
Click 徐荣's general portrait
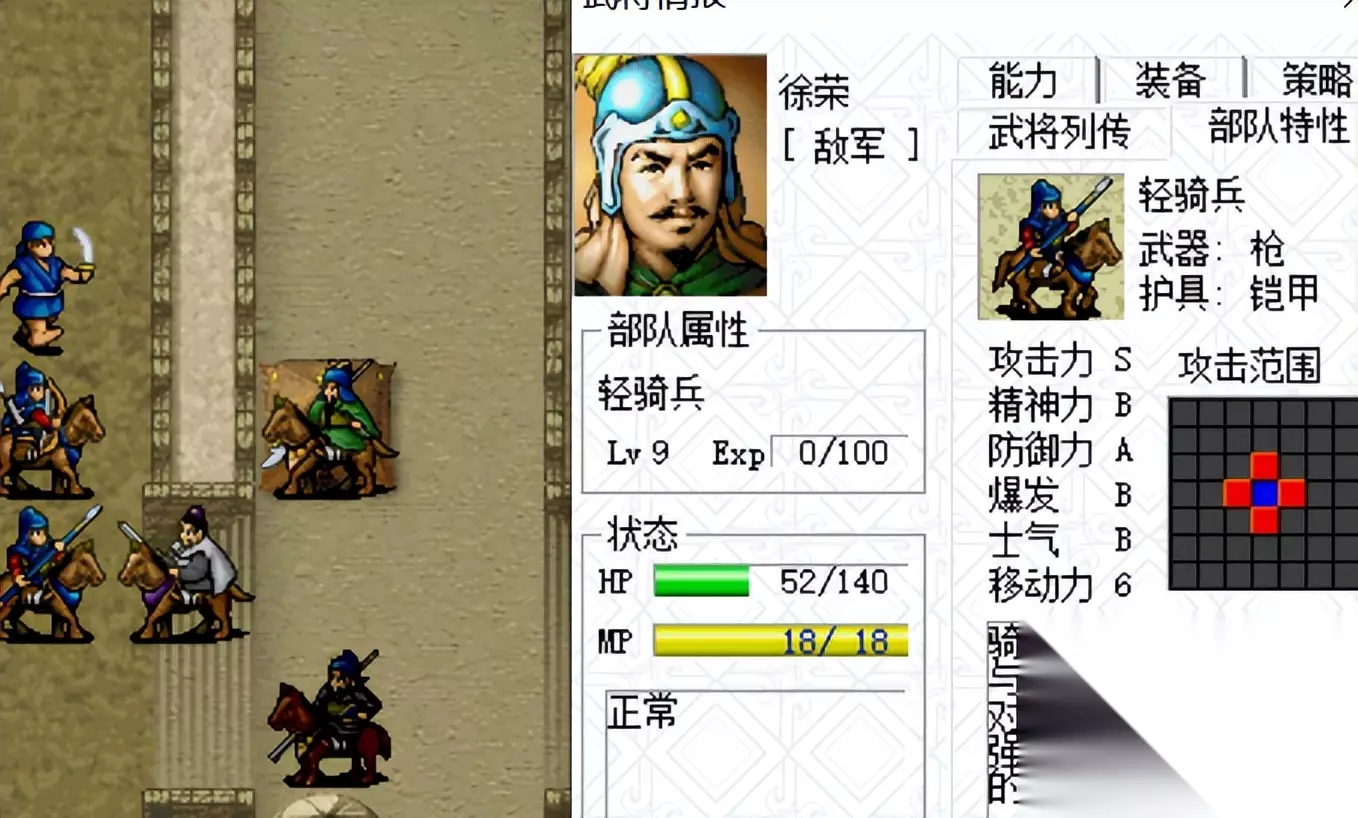(670, 175)
